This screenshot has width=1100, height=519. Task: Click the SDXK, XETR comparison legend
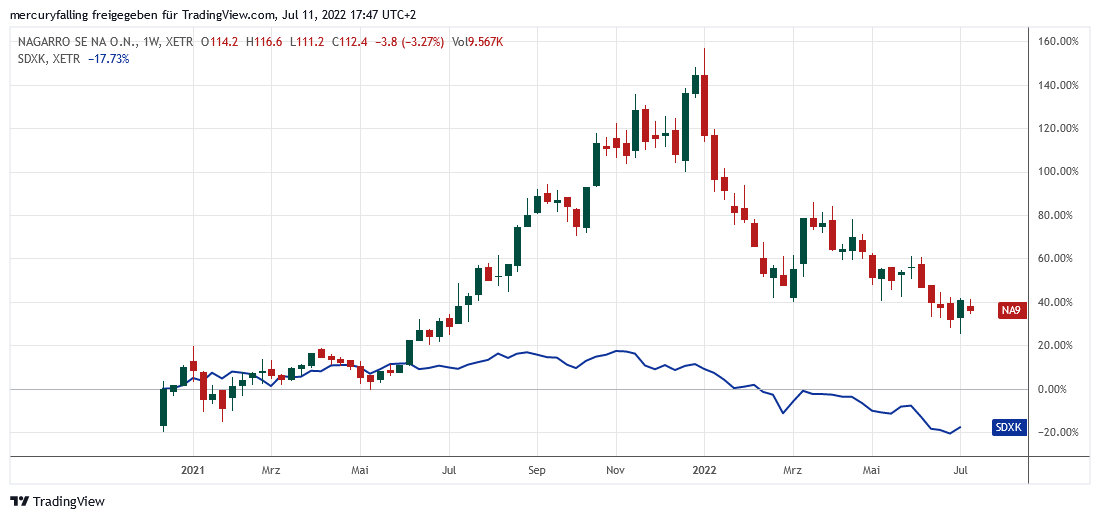[46, 59]
